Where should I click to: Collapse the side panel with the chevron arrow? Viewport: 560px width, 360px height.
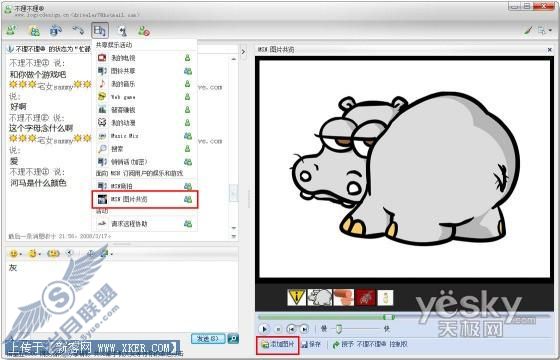pos(244,52)
